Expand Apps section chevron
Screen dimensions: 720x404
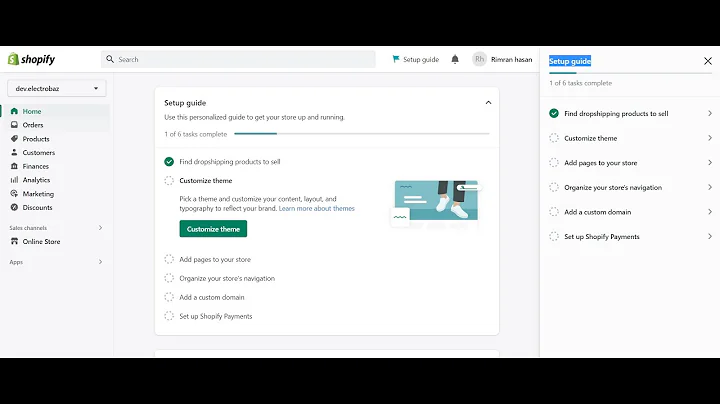click(x=100, y=262)
